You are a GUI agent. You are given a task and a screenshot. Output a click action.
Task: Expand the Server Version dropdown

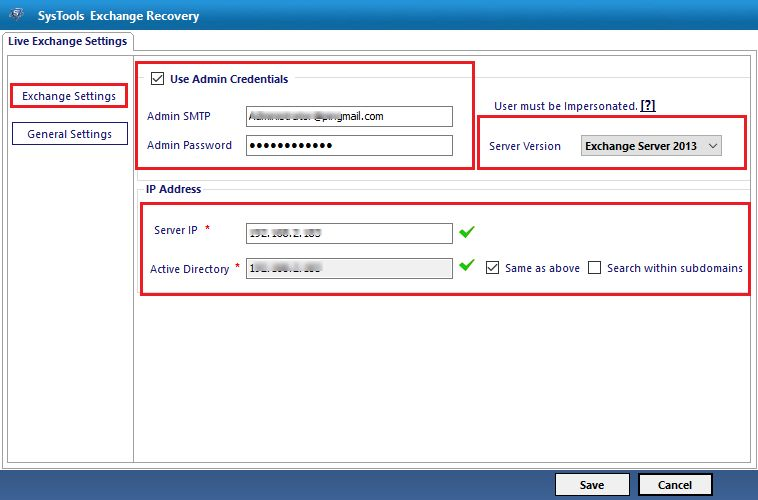(x=651, y=146)
